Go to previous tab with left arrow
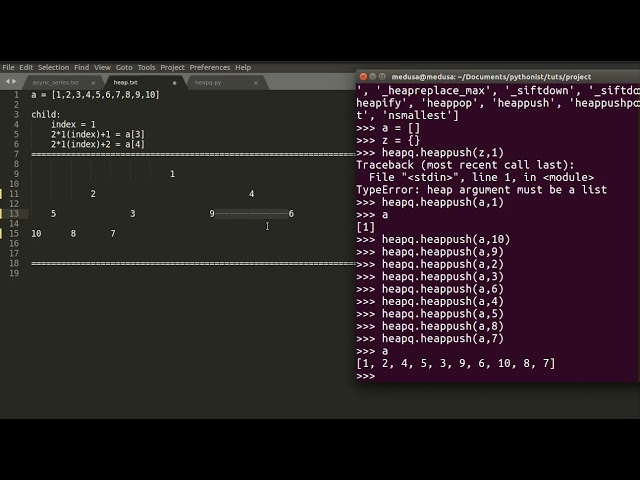This screenshot has width=640, height=480. pyautogui.click(x=7, y=82)
